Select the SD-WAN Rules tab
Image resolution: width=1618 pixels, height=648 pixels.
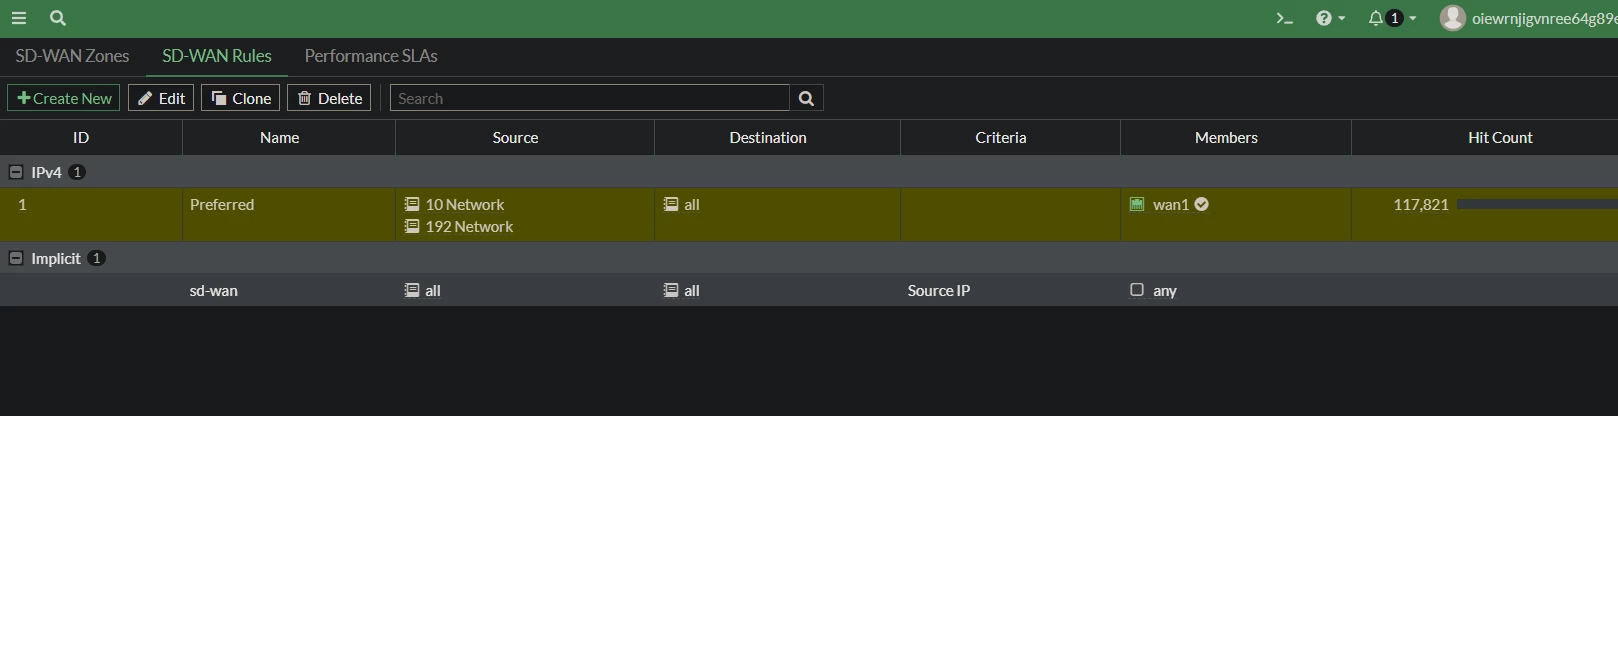click(217, 56)
